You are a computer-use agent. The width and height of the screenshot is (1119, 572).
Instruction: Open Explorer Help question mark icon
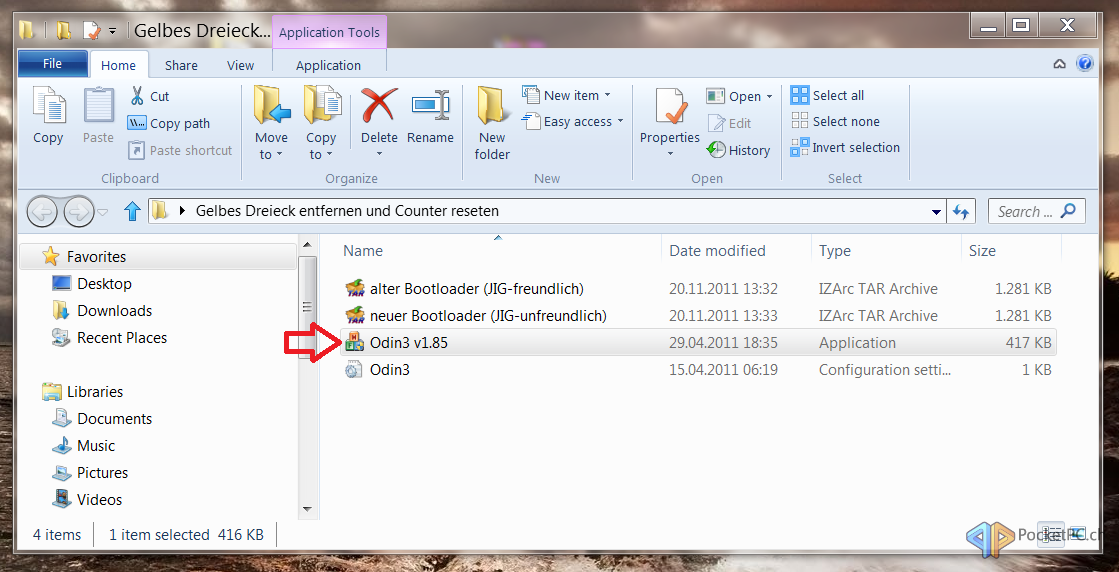pyautogui.click(x=1084, y=63)
